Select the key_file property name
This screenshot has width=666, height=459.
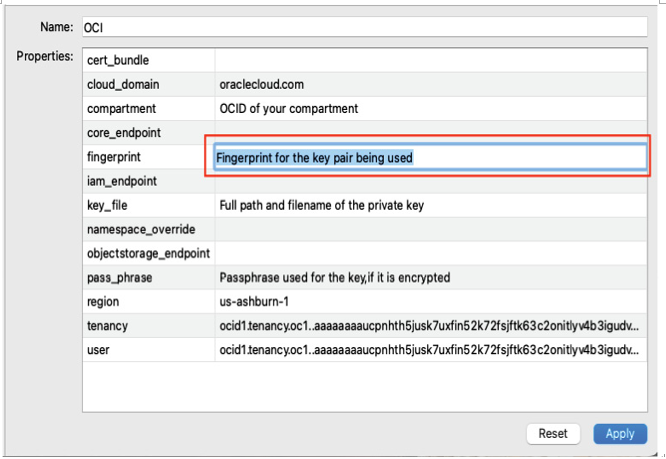(107, 206)
